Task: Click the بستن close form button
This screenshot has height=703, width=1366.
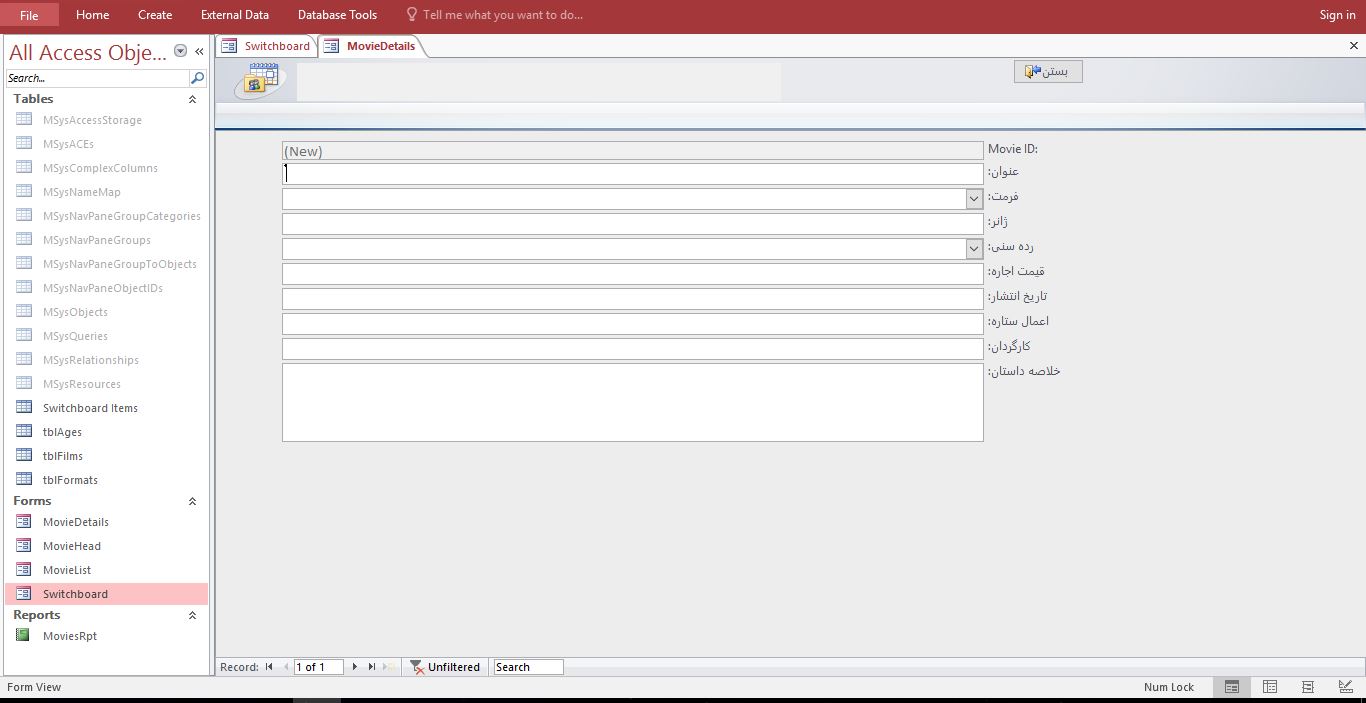Action: (x=1048, y=72)
